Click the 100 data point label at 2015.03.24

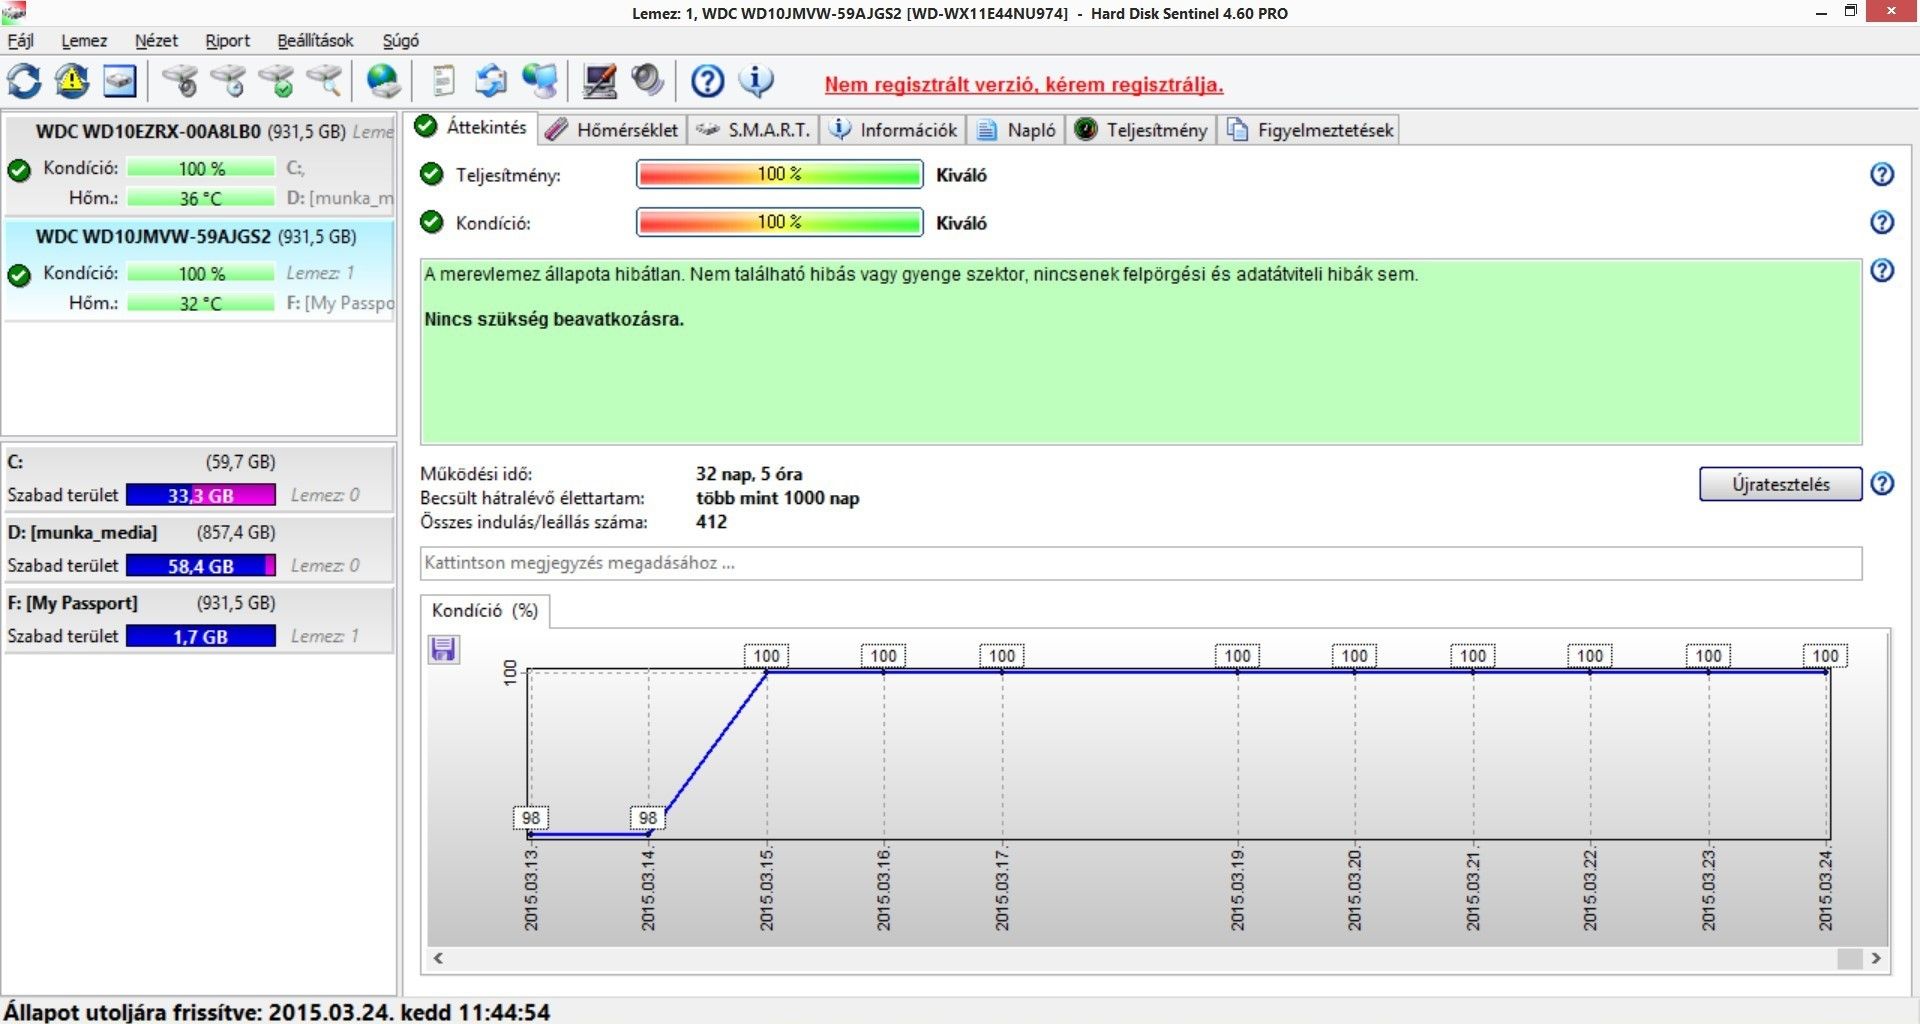[1825, 656]
